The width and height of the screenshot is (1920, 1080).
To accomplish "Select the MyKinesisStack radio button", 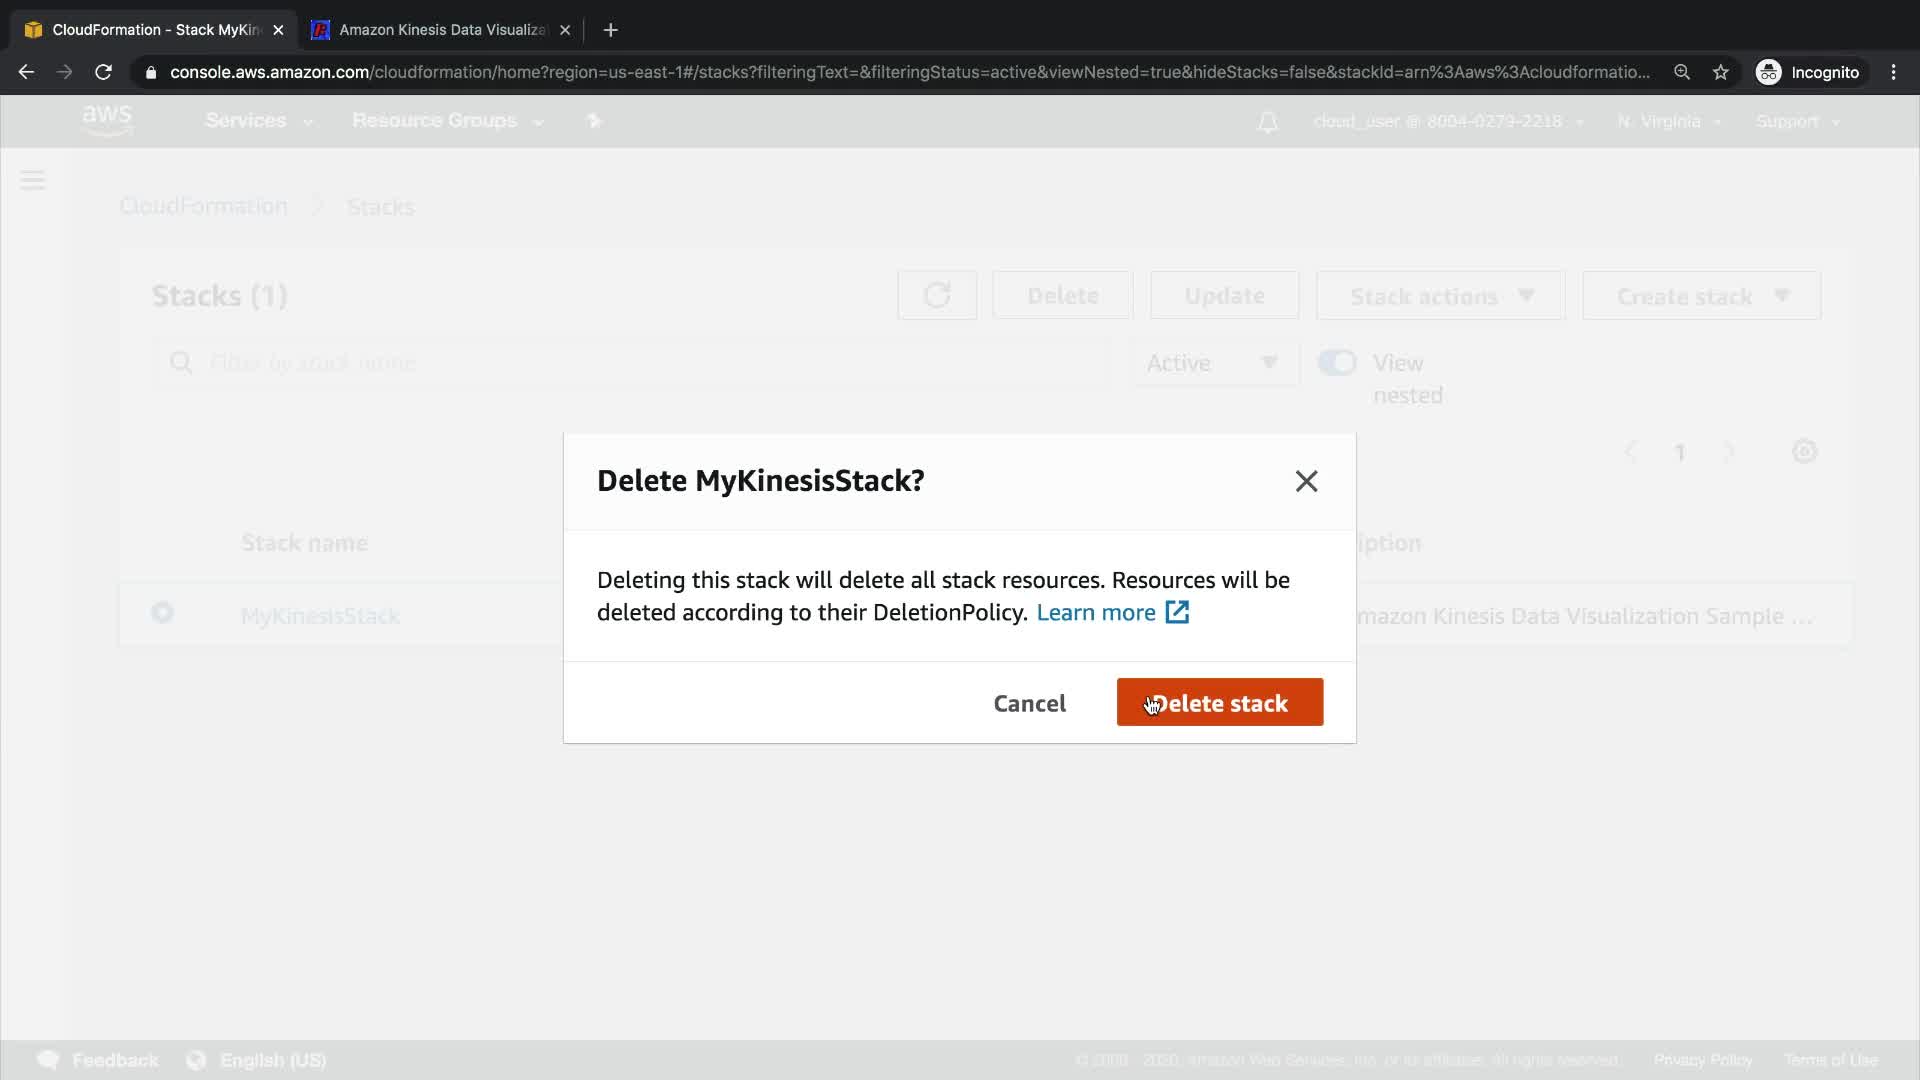I will coord(162,613).
